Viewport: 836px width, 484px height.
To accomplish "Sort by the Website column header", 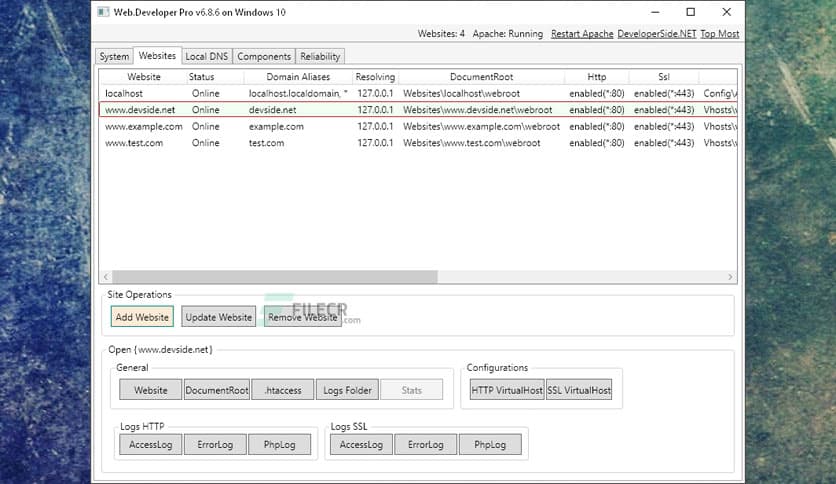I will (x=143, y=77).
